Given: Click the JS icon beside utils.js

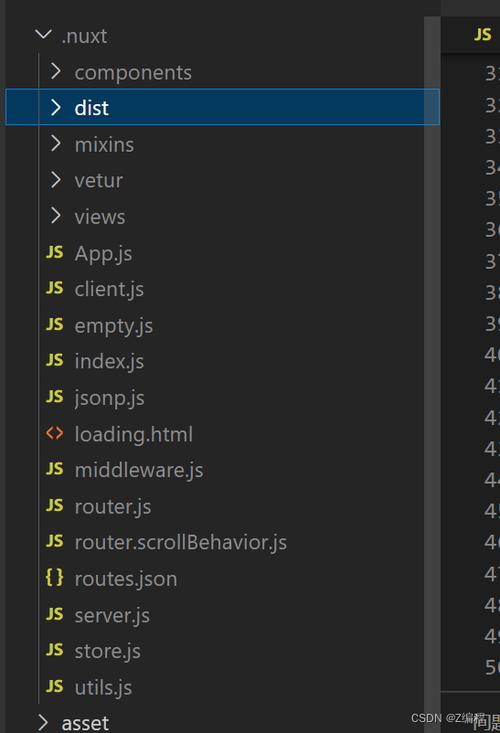Looking at the screenshot, I should click(x=55, y=686).
